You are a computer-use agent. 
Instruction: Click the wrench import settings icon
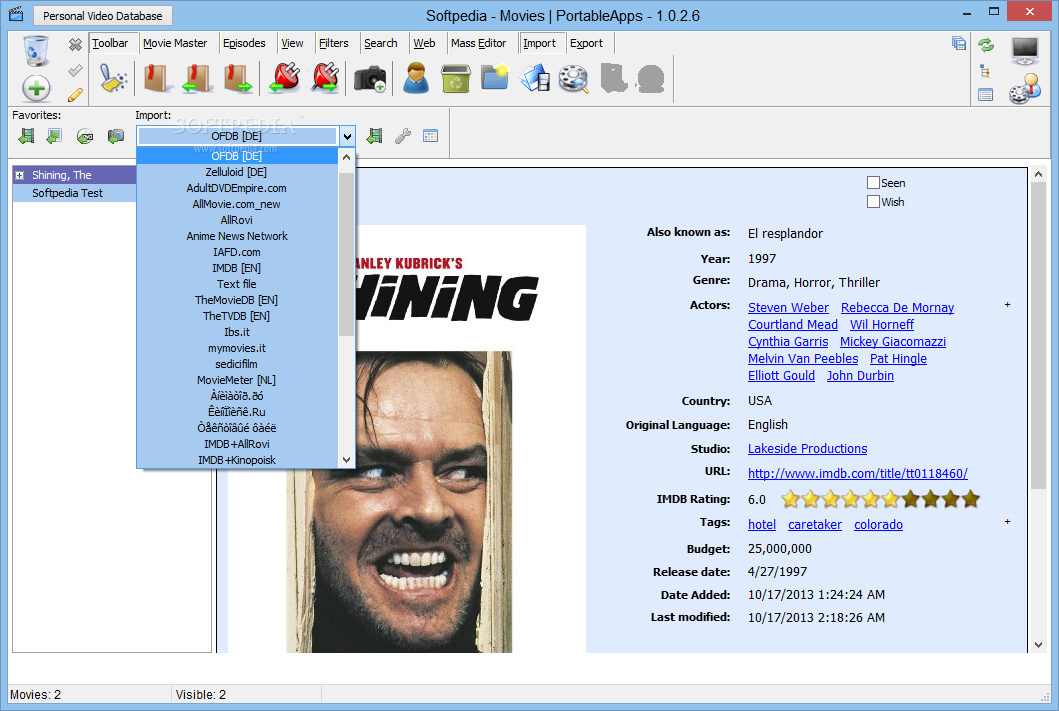(x=403, y=136)
